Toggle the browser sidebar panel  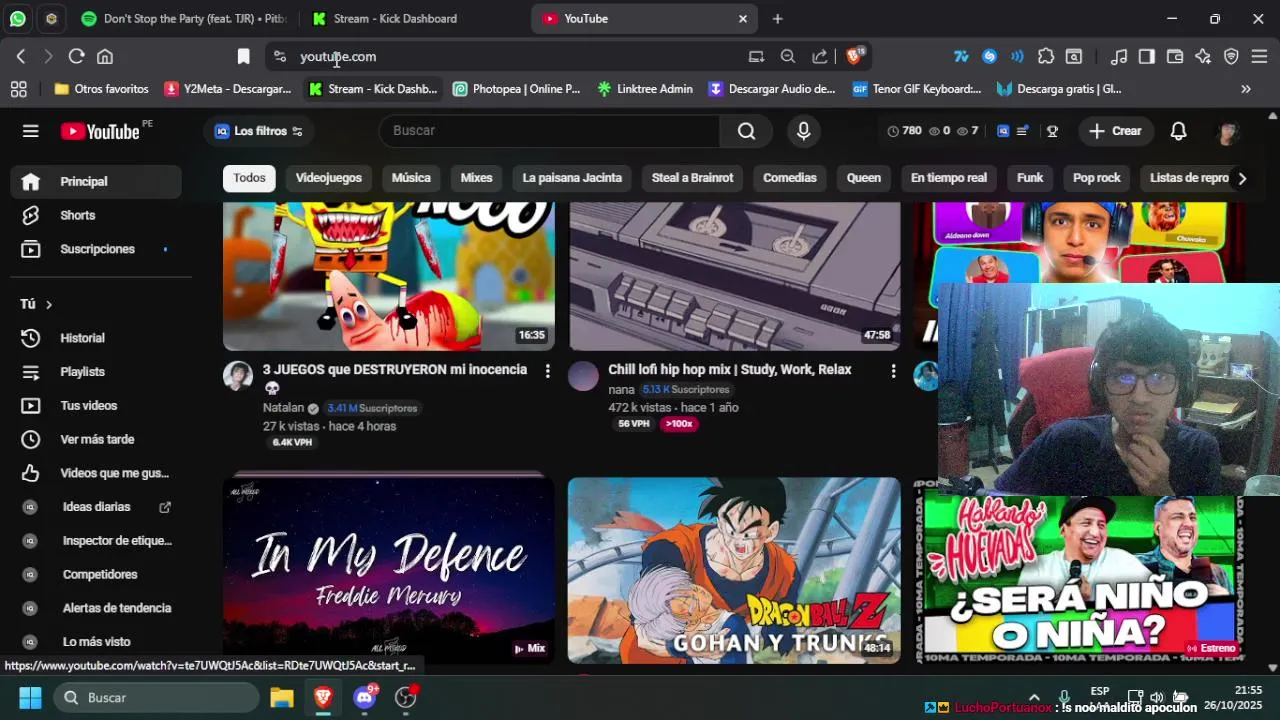point(1147,57)
